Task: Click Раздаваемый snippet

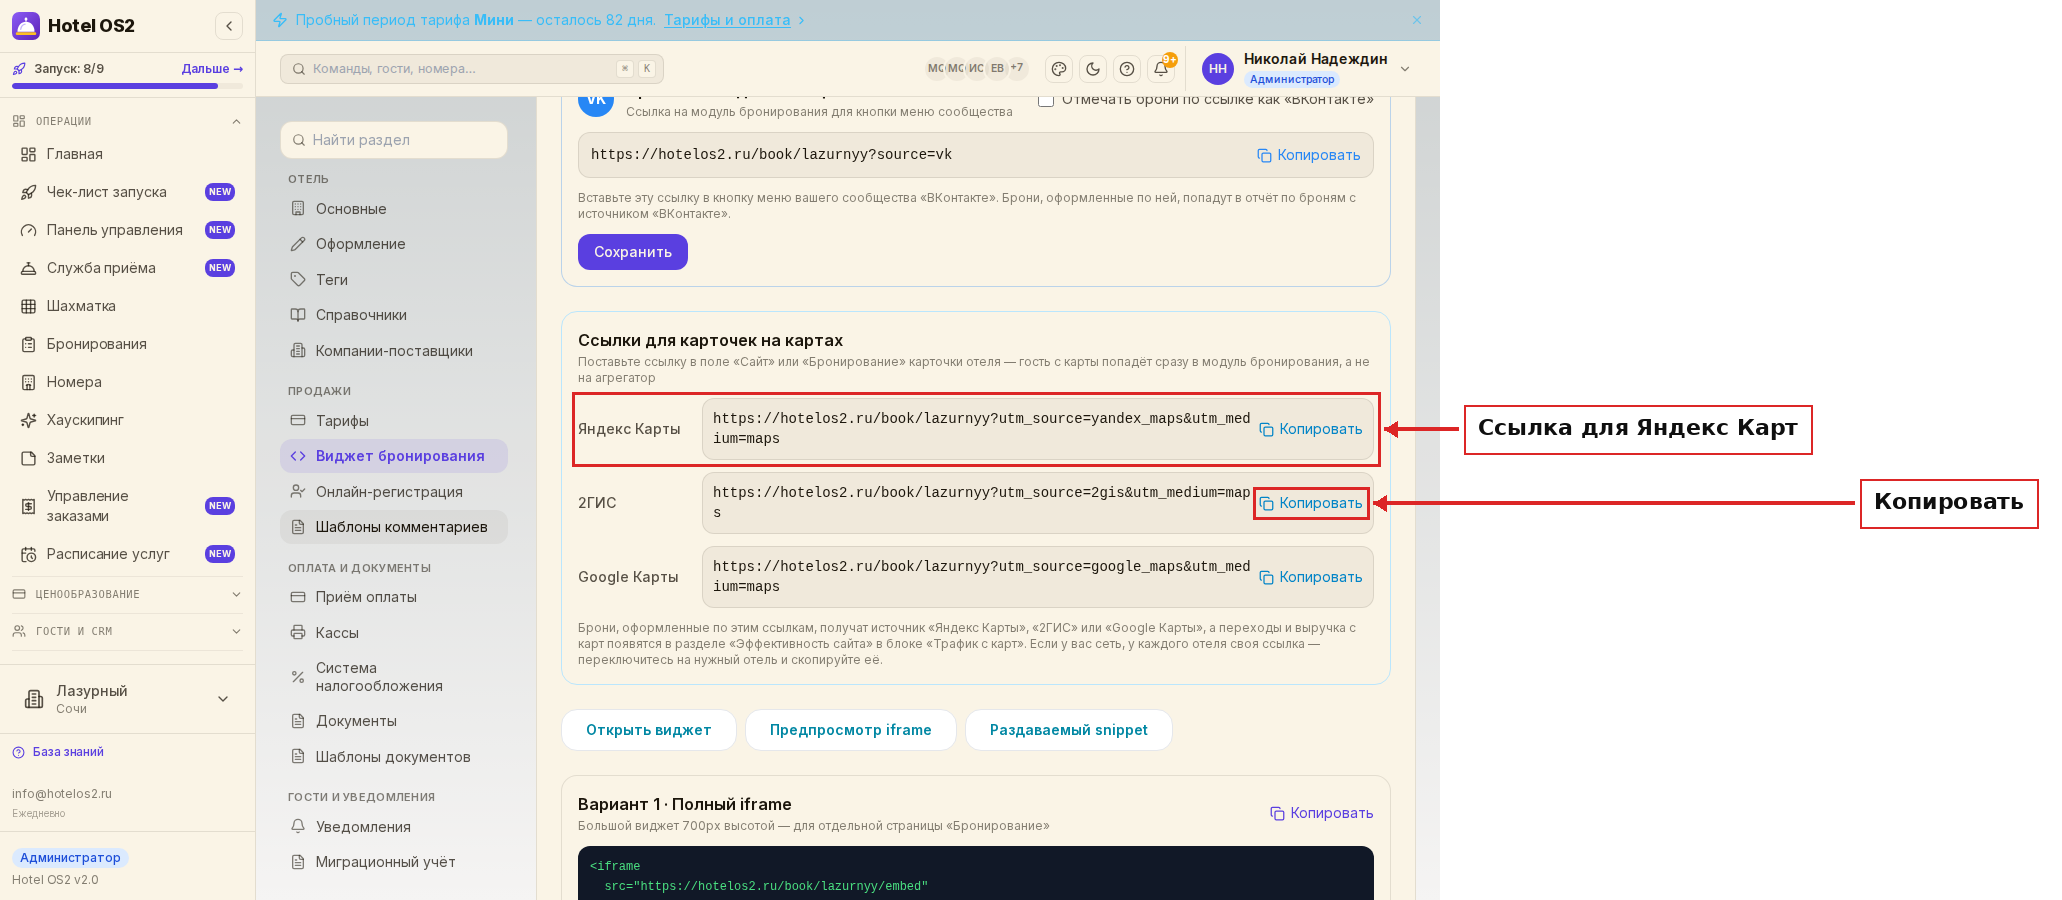Action: 1069,730
